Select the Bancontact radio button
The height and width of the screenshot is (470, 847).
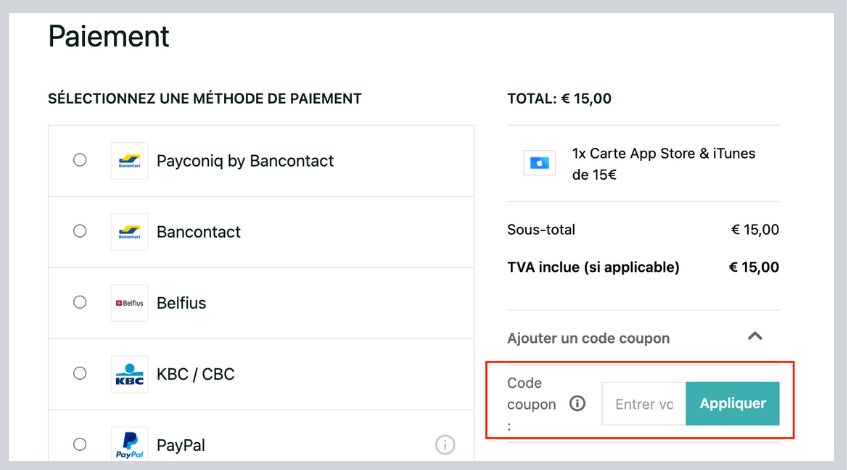pyautogui.click(x=80, y=231)
